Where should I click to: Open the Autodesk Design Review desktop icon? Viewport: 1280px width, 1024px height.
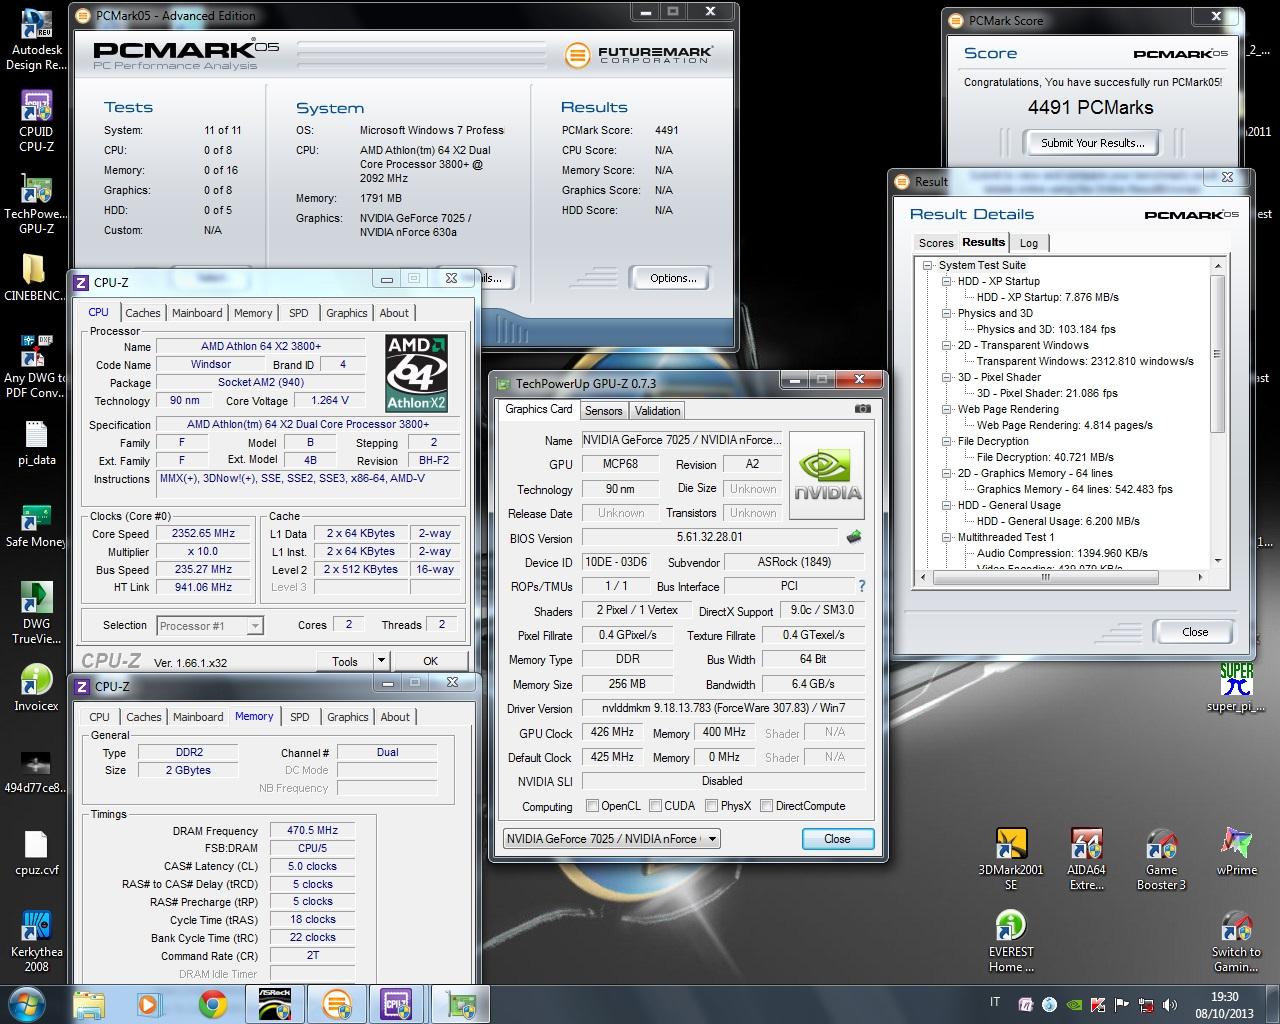tap(36, 40)
